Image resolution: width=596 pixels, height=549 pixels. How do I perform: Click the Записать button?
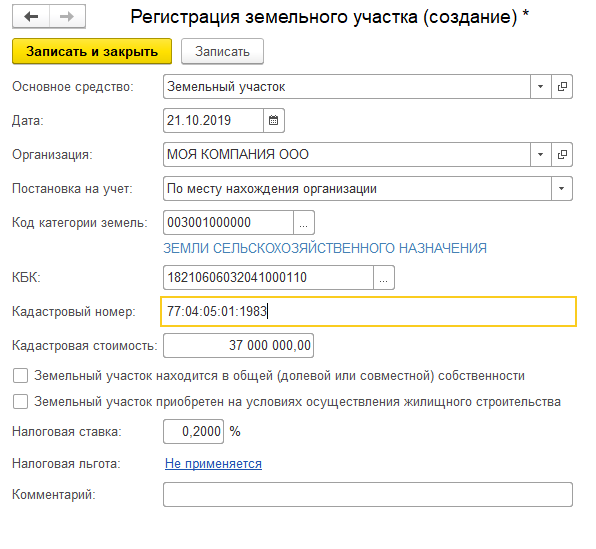coord(222,51)
